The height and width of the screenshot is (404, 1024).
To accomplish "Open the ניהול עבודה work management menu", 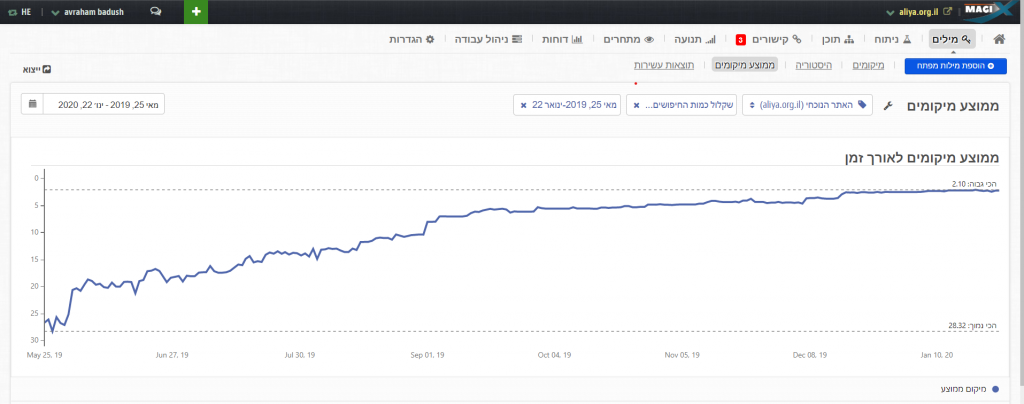I will pyautogui.click(x=488, y=39).
